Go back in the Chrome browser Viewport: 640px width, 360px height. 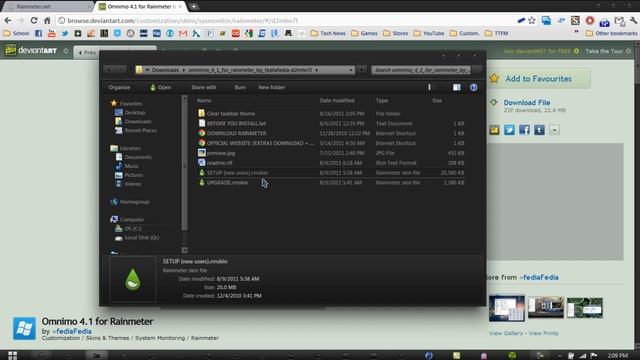(x=8, y=20)
